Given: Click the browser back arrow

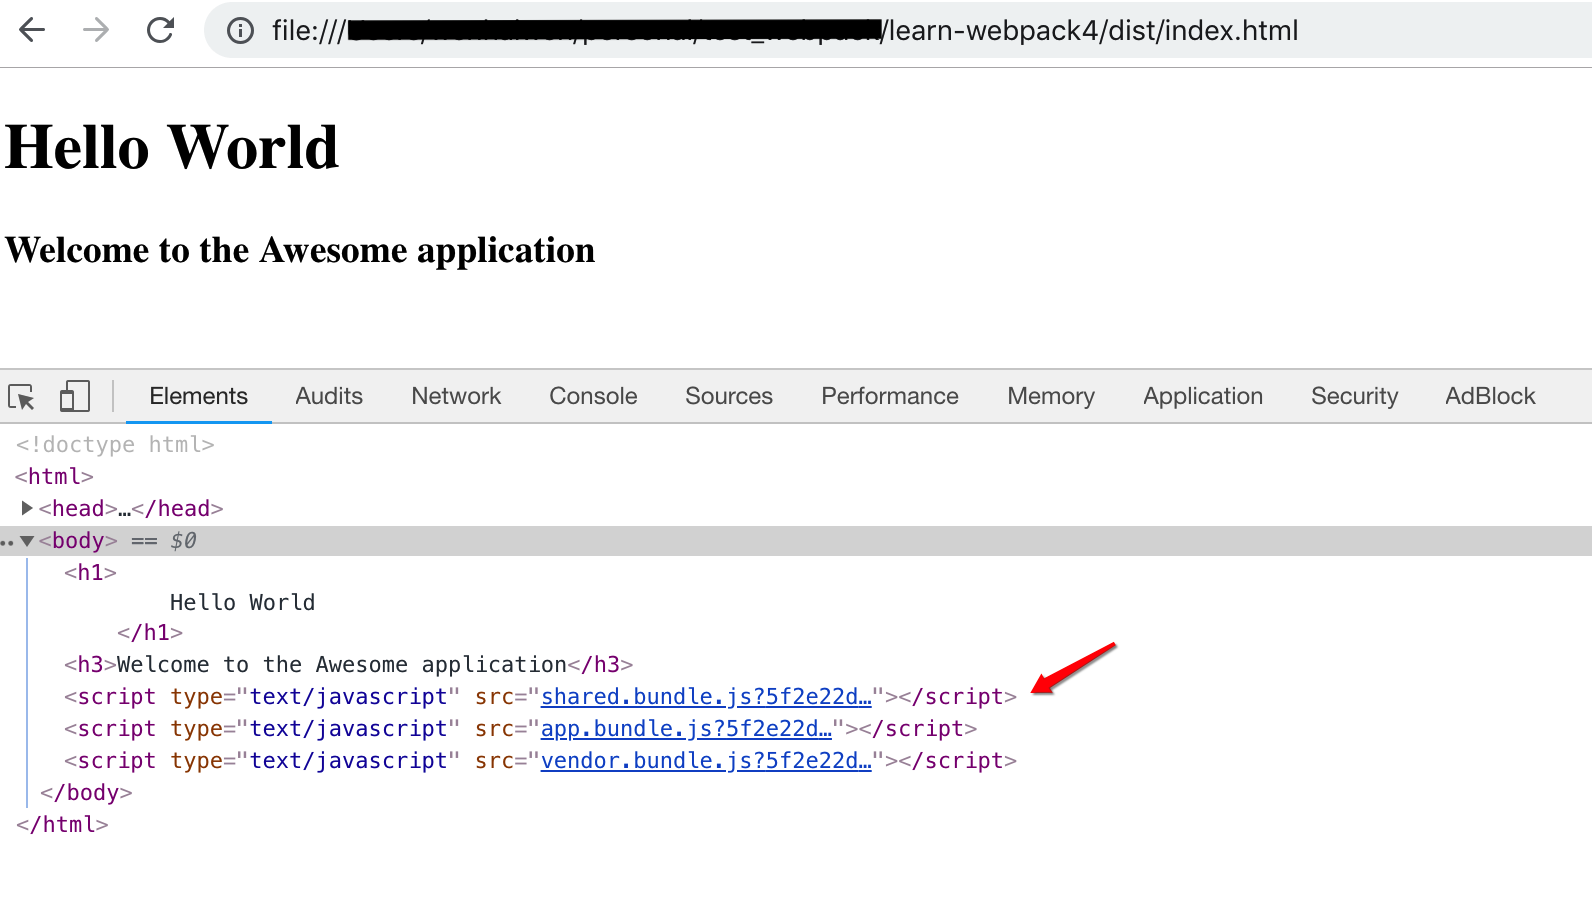Looking at the screenshot, I should pos(32,30).
